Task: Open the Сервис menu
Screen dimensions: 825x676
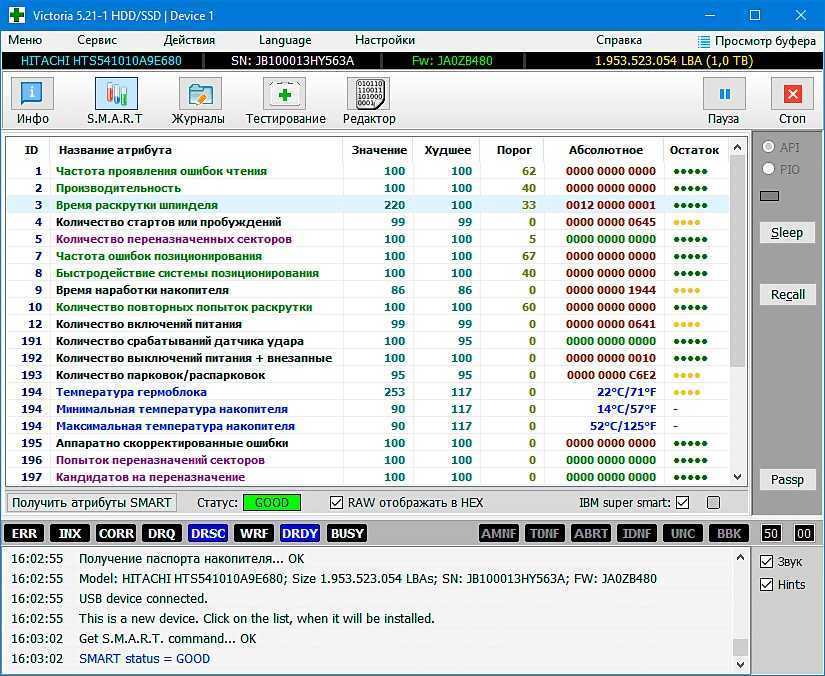Action: [x=97, y=40]
